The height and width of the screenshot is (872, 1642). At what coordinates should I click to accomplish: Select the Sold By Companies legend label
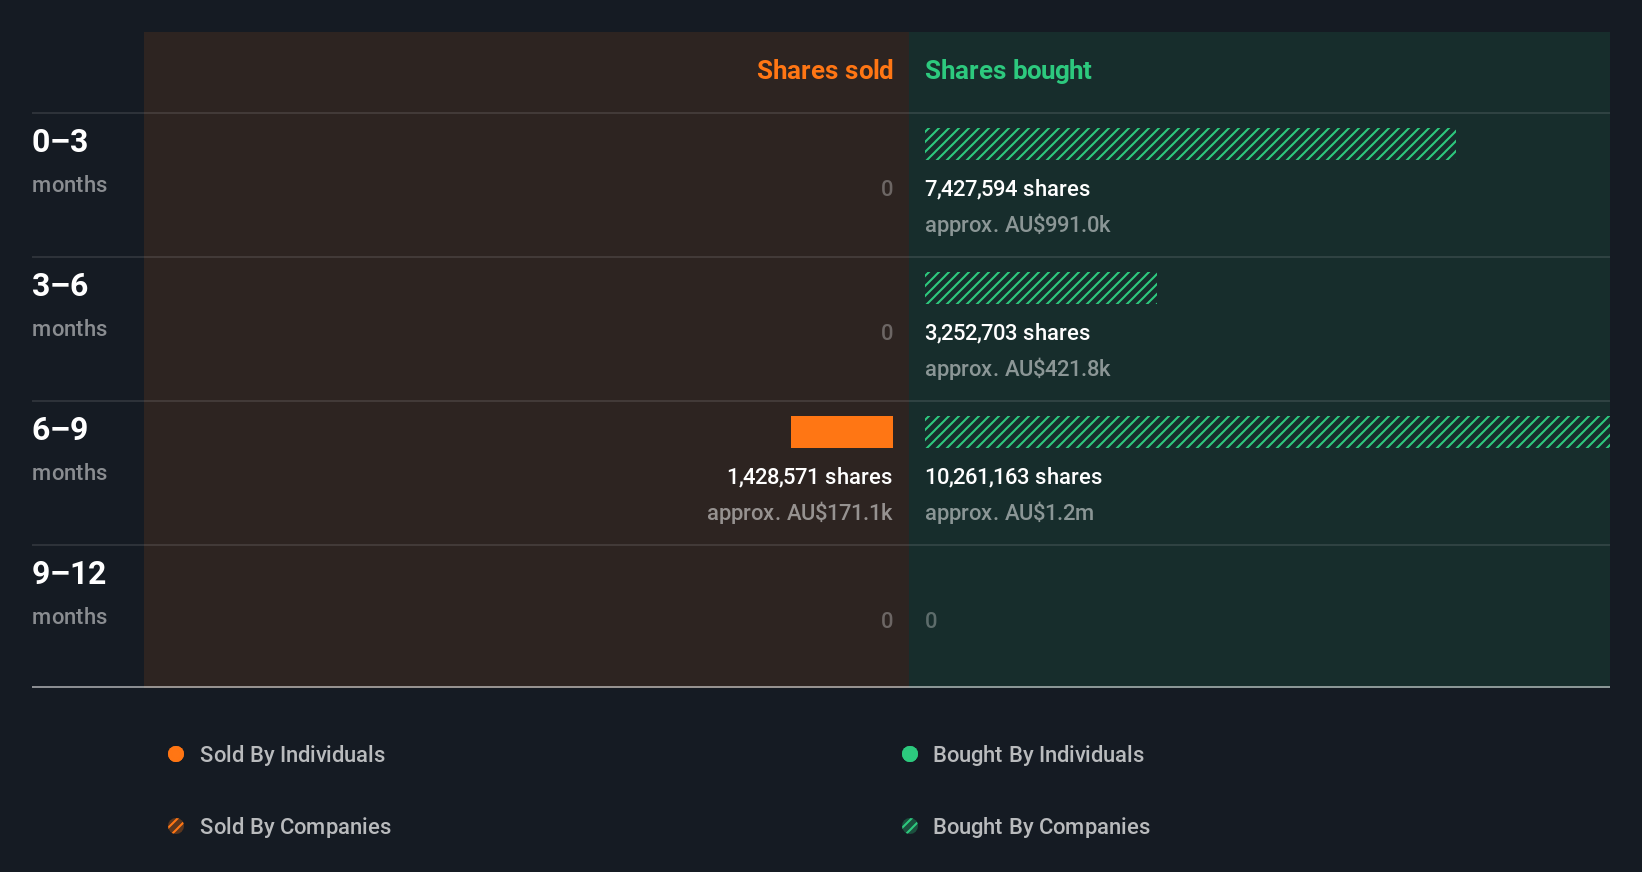pyautogui.click(x=295, y=826)
